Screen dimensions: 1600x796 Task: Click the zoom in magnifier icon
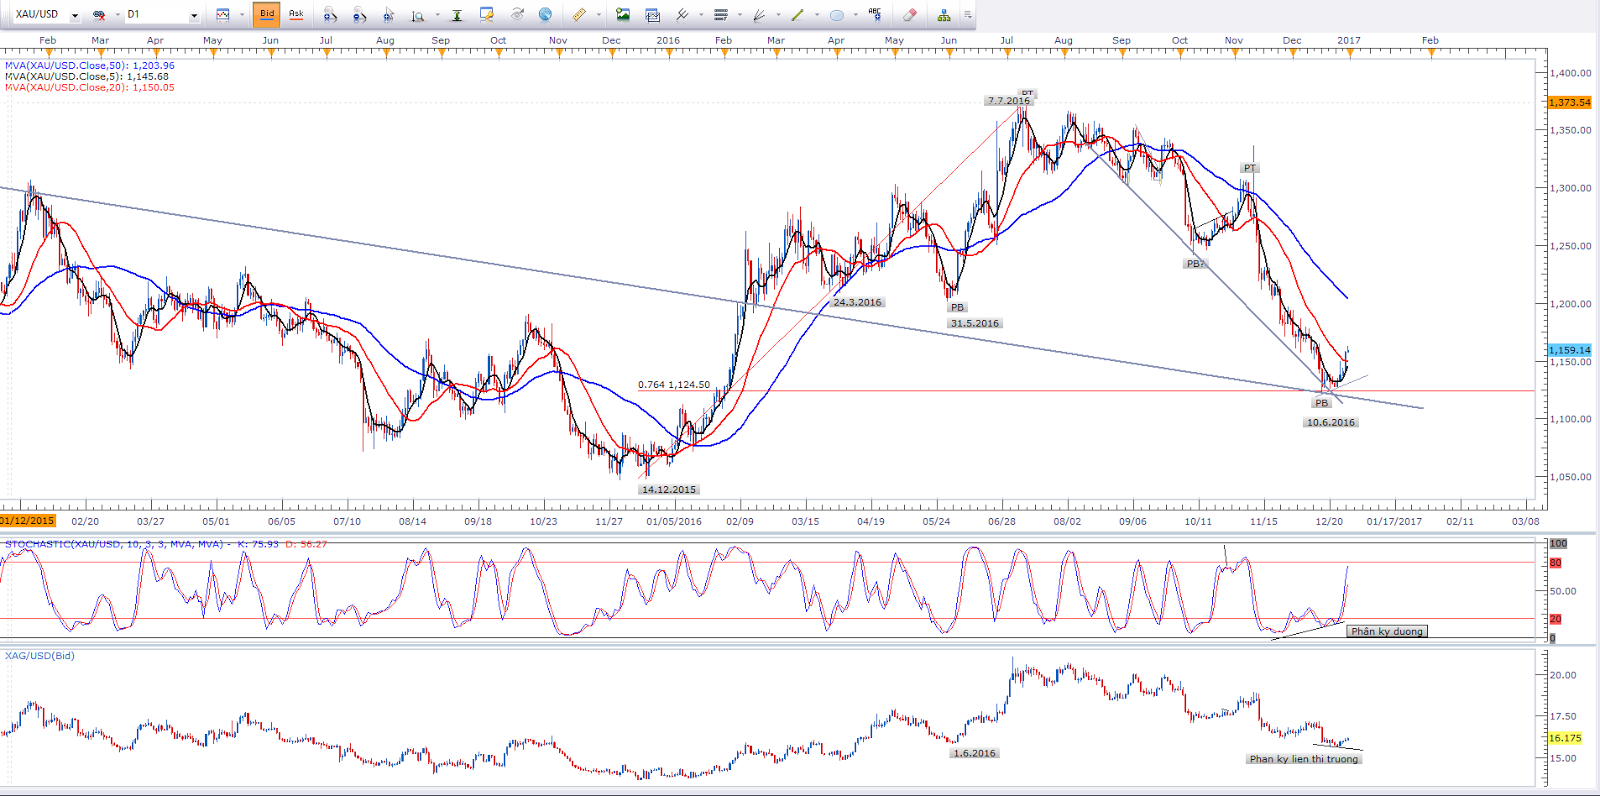click(x=330, y=15)
